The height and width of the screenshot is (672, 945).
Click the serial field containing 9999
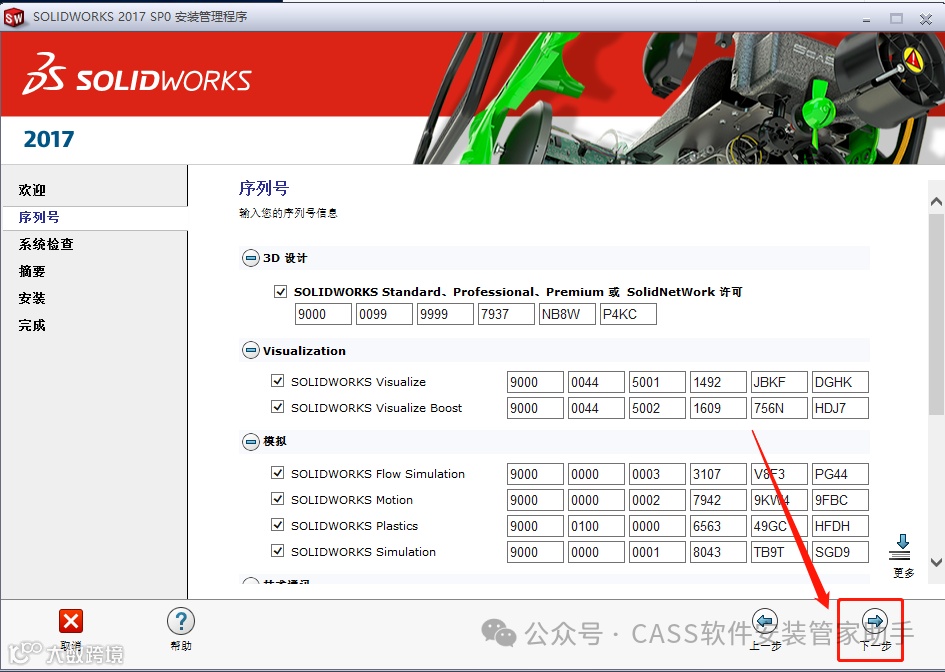tap(445, 314)
